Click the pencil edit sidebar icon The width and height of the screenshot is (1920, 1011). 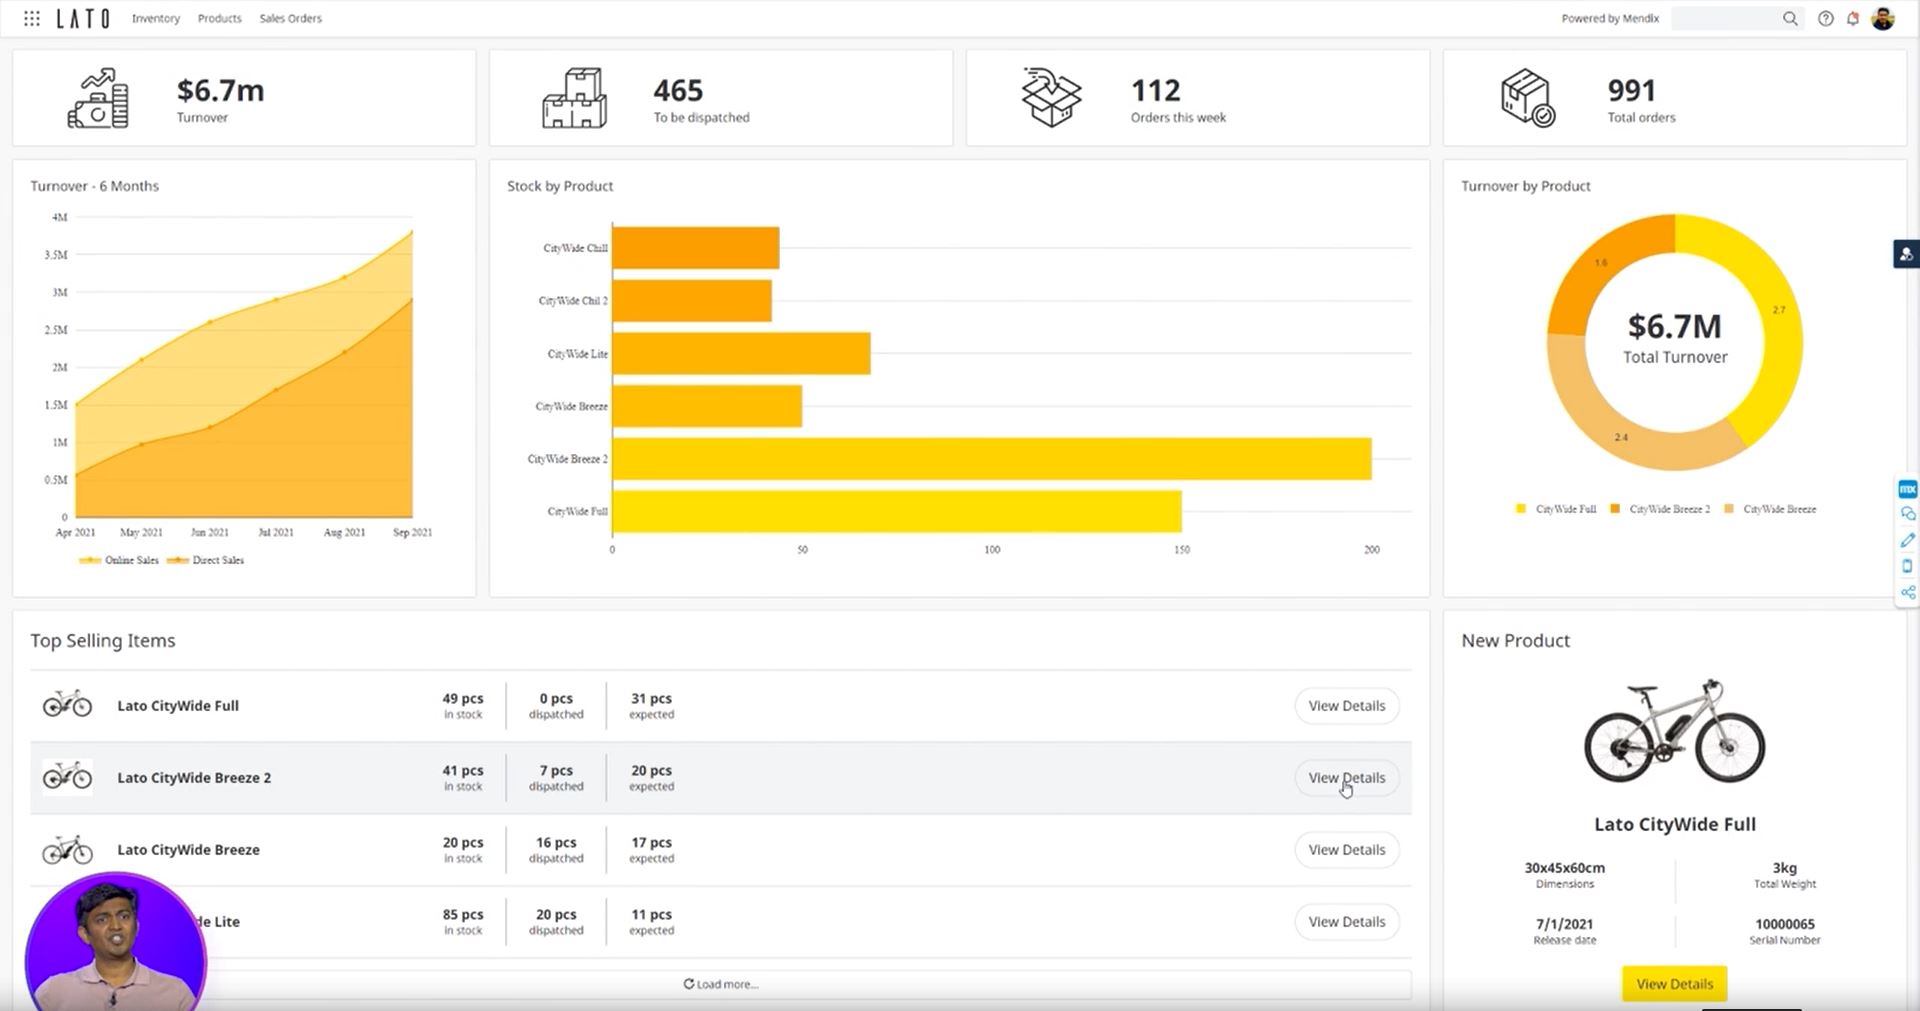click(x=1907, y=540)
